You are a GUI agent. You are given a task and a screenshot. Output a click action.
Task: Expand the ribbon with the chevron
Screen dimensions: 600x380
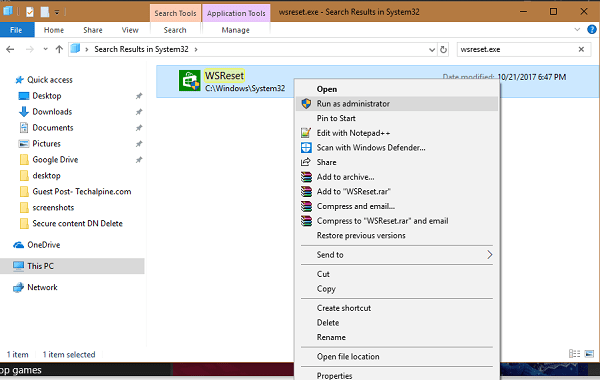[577, 29]
